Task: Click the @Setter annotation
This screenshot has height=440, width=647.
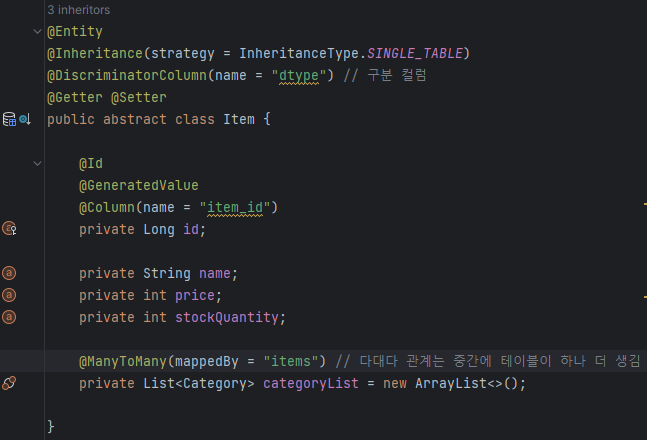Action: pyautogui.click(x=139, y=97)
